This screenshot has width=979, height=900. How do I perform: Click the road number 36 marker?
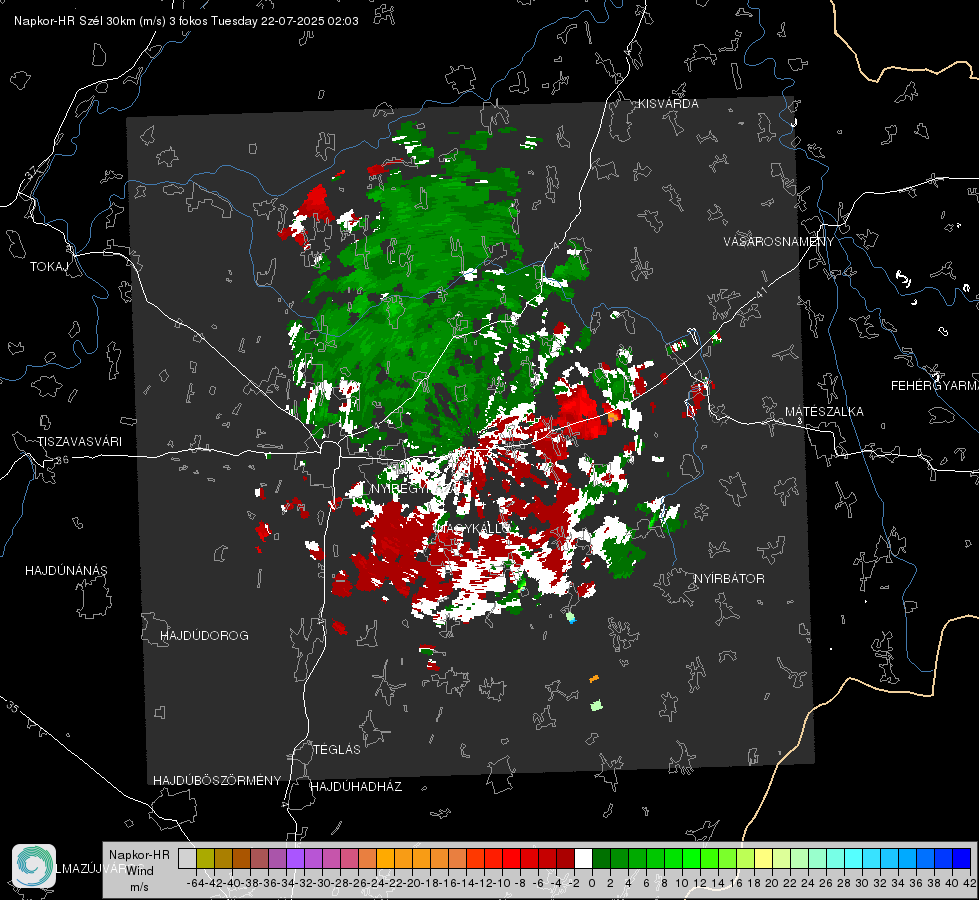pyautogui.click(x=62, y=460)
